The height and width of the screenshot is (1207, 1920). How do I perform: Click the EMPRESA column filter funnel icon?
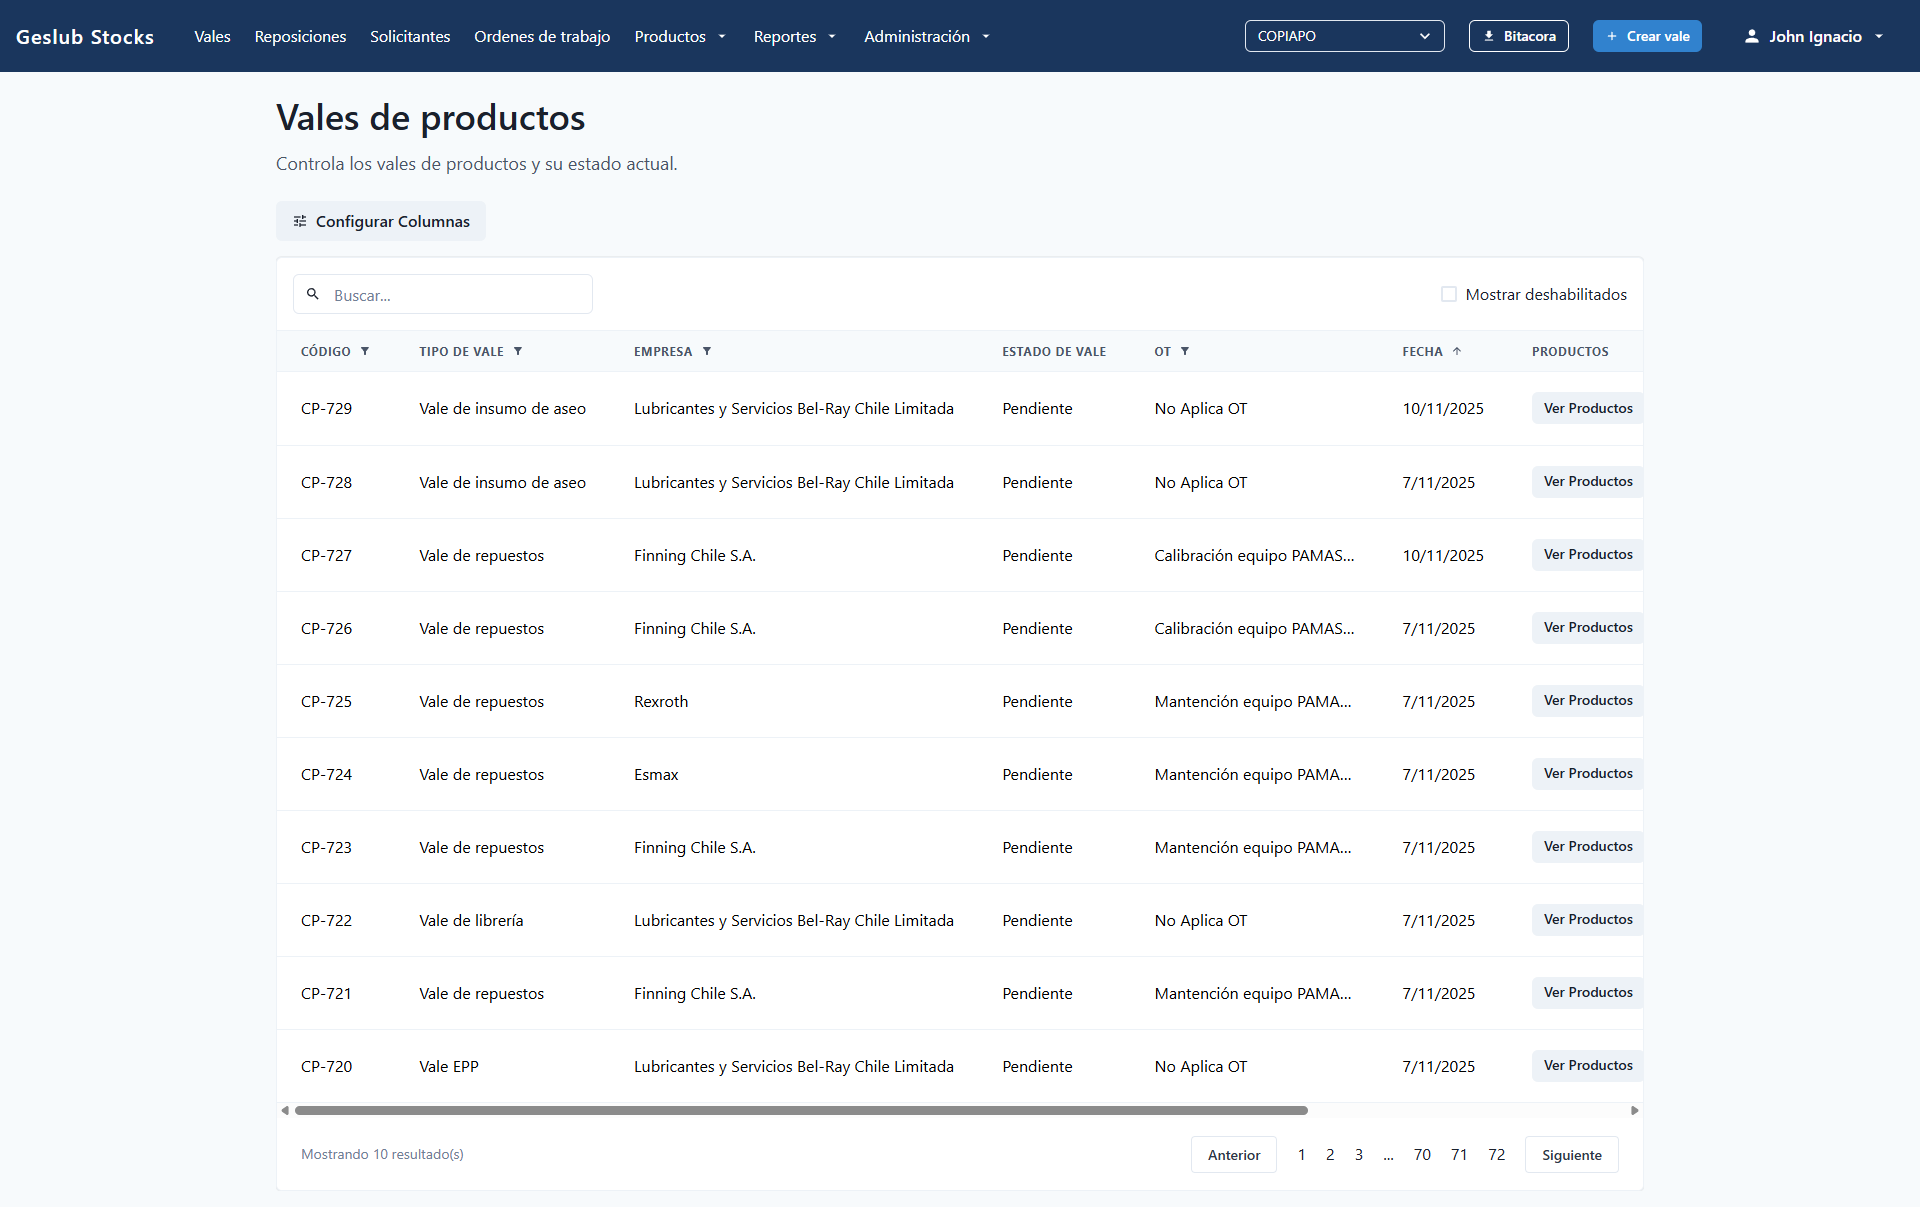coord(707,352)
